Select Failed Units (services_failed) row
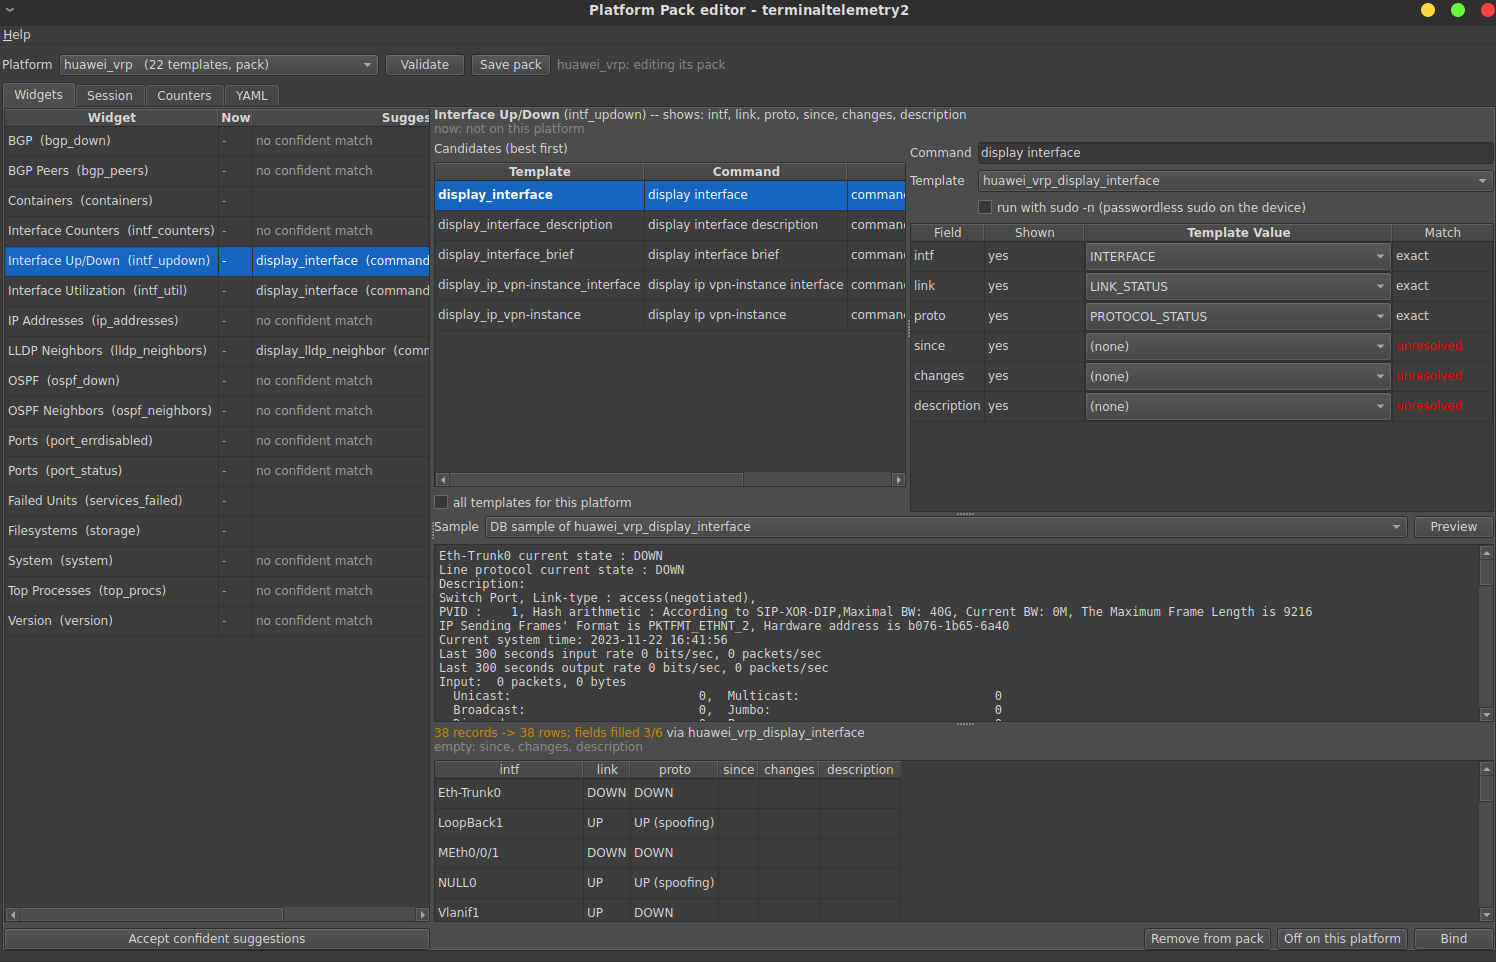Screen dimensions: 1496x962 217,501
